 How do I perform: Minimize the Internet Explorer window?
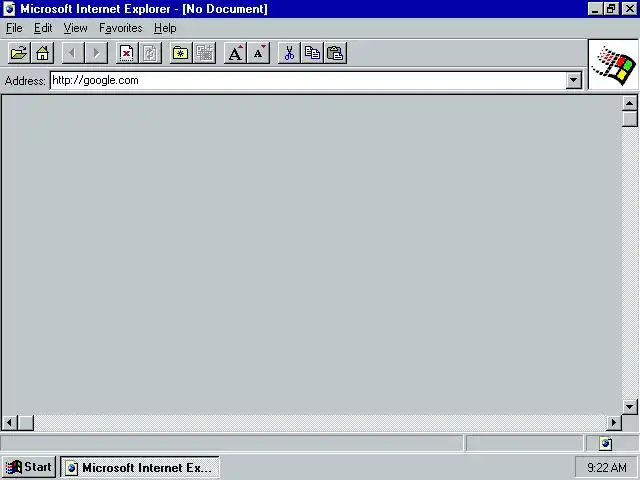click(x=596, y=9)
